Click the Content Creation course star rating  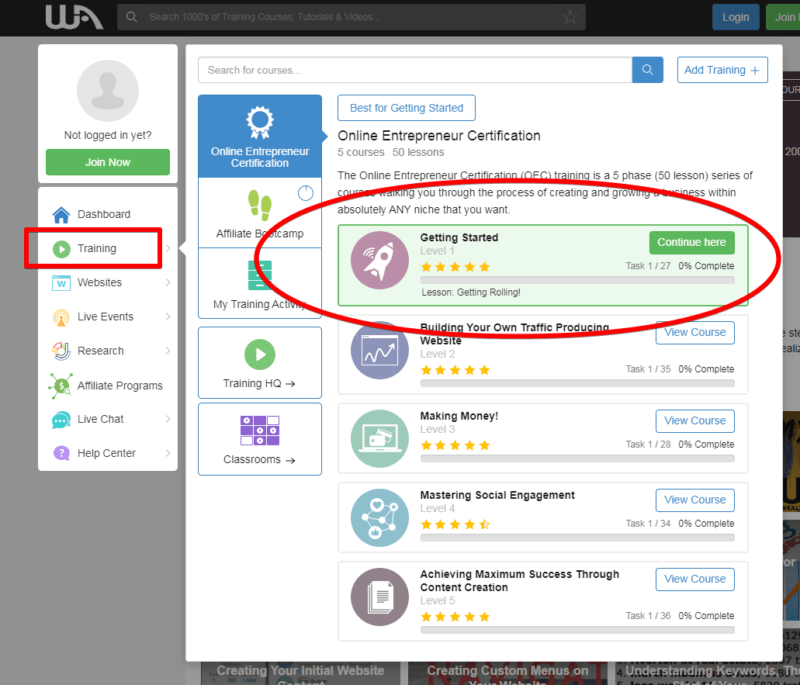[455, 617]
